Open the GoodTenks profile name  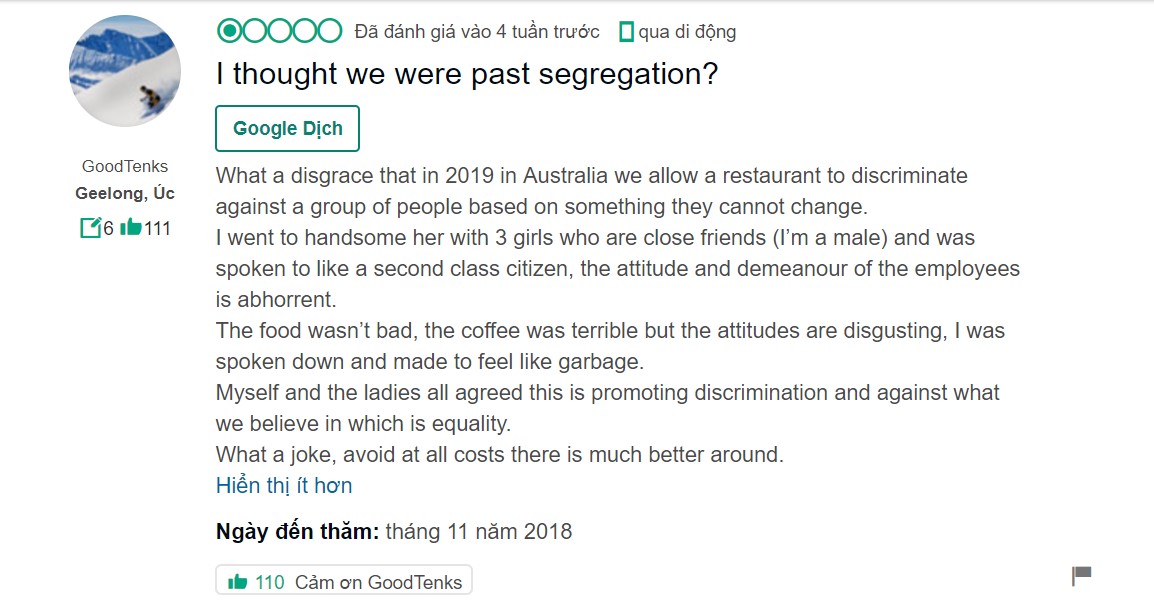pyautogui.click(x=125, y=166)
